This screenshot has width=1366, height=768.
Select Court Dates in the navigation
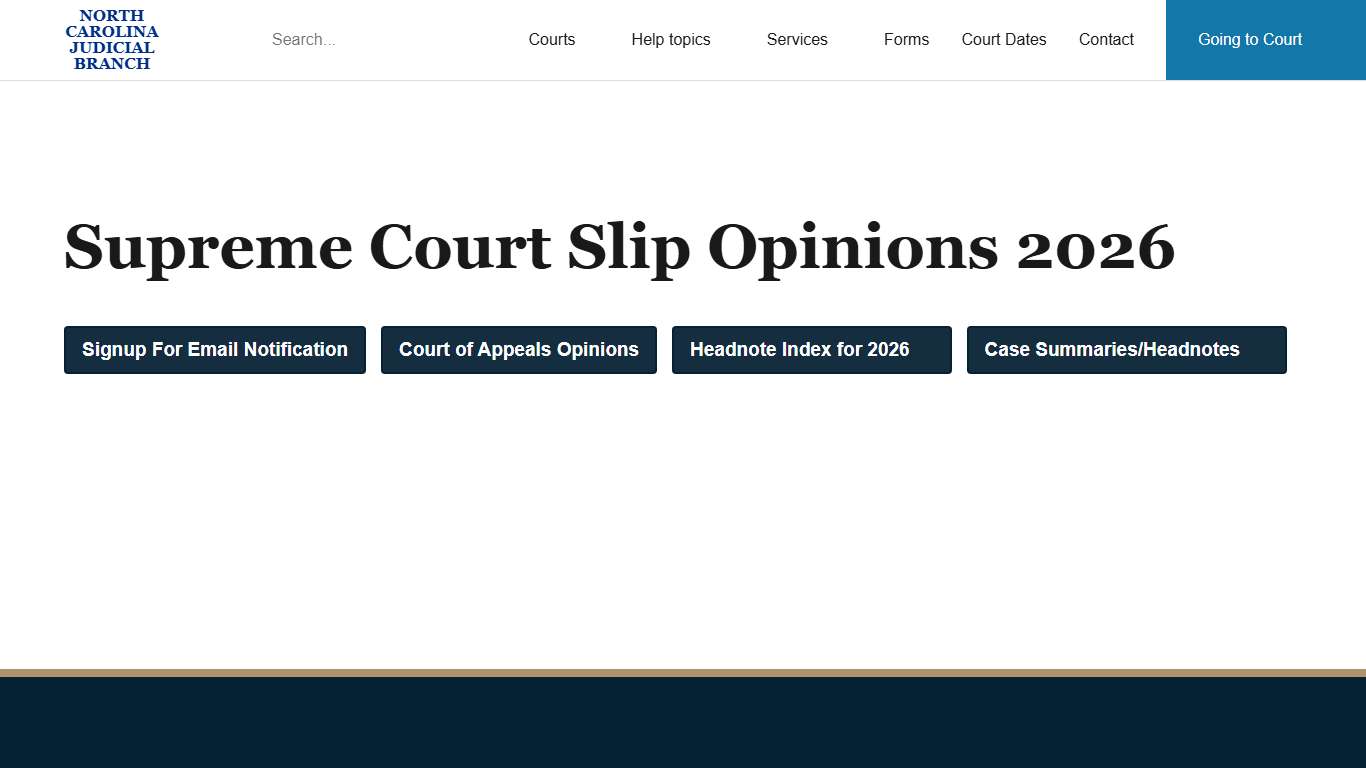pyautogui.click(x=1004, y=40)
